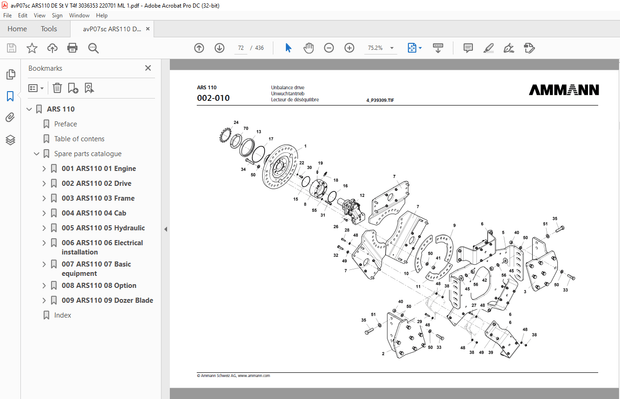Expand the 005 ARS110 05 Hydraulic bookmark

44,228
